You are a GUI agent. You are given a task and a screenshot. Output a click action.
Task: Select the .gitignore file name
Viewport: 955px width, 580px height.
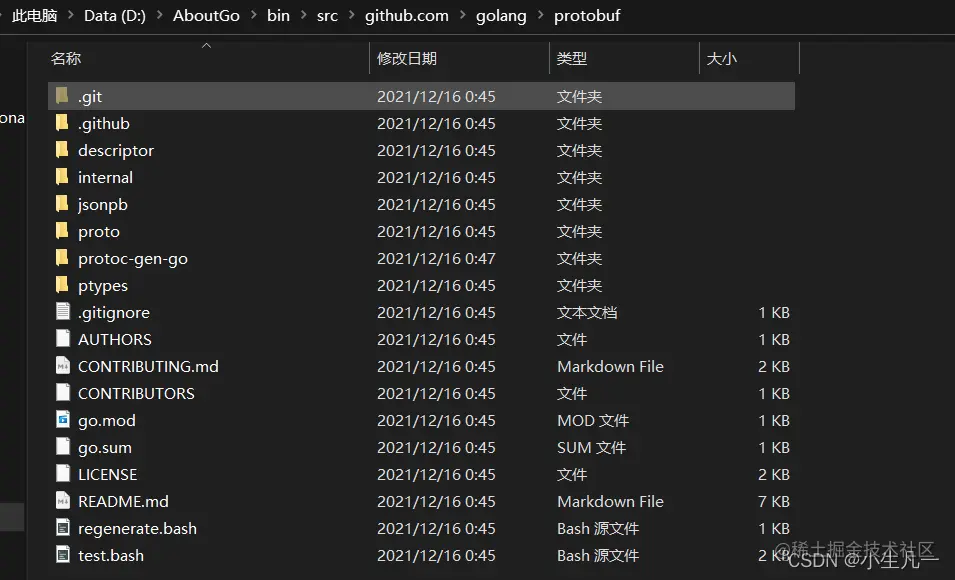pyautogui.click(x=114, y=313)
